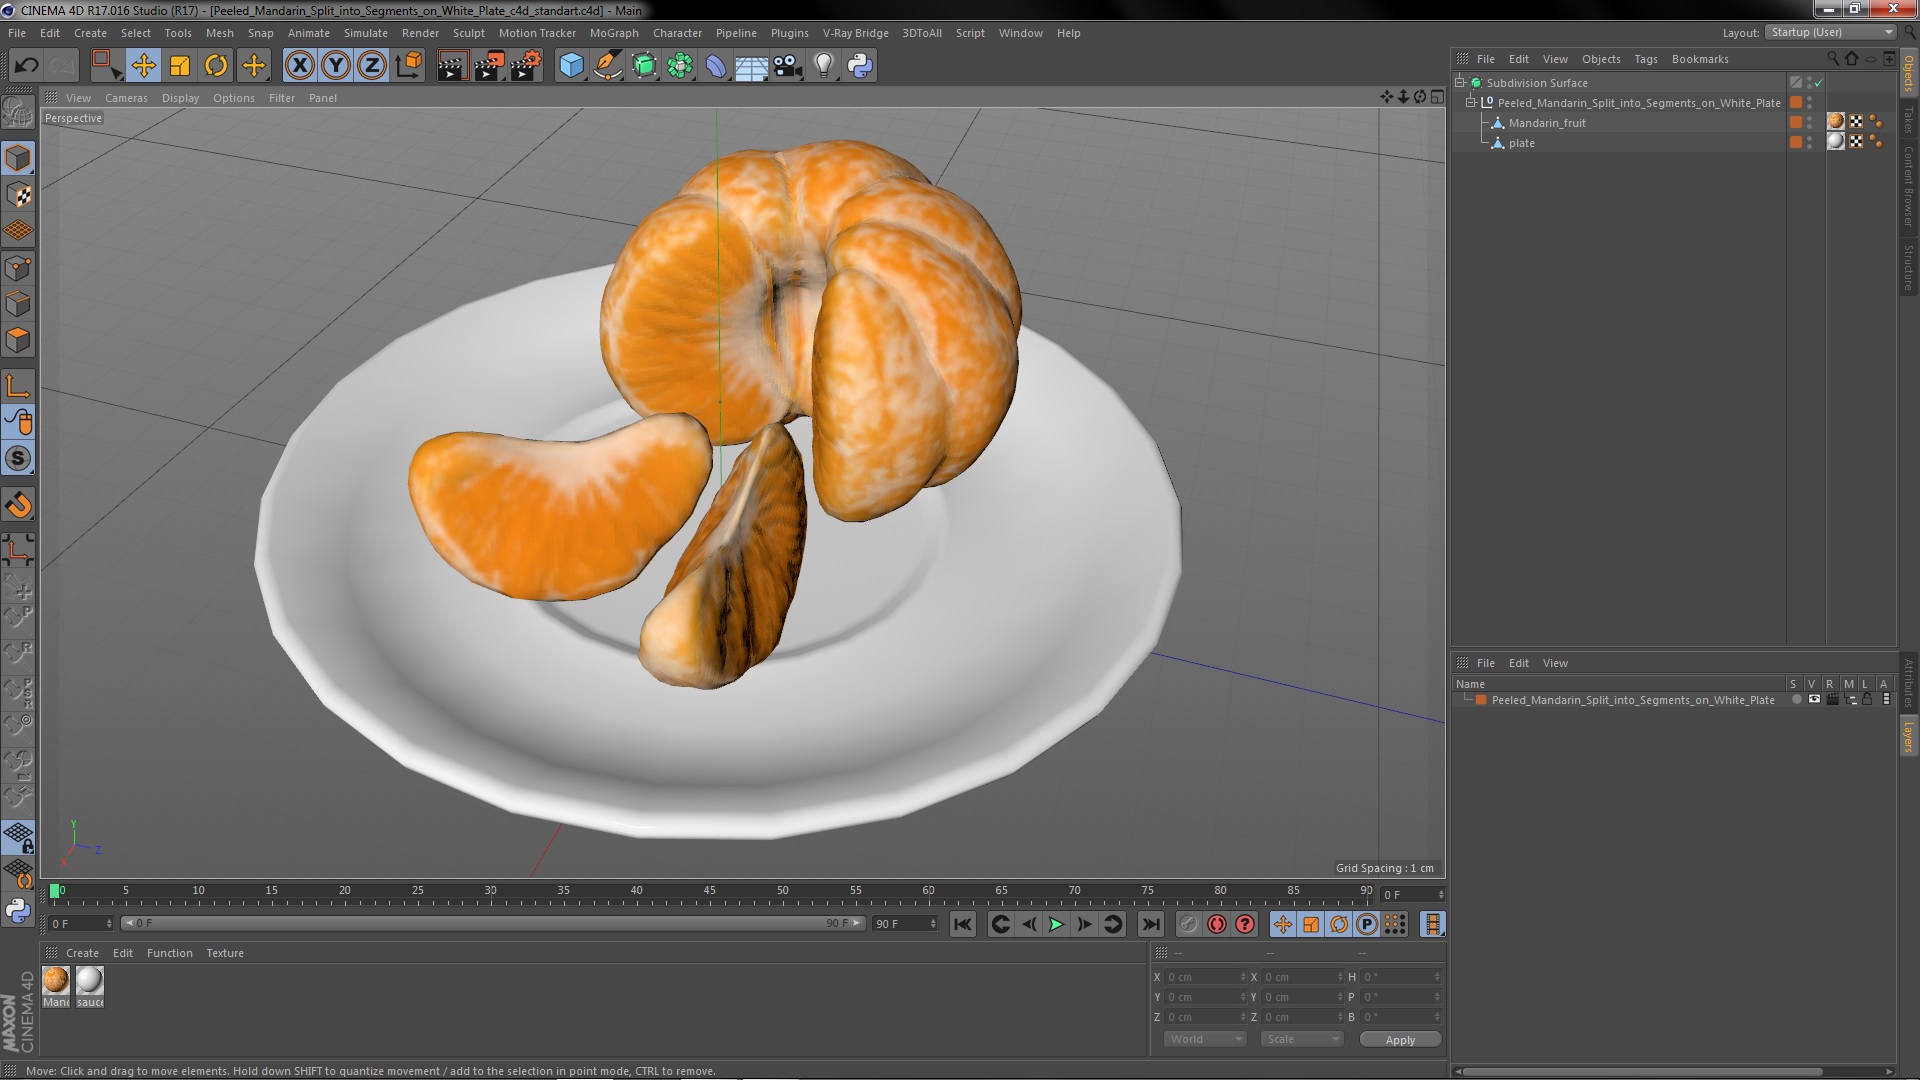Activate the Move tool

[x=143, y=66]
